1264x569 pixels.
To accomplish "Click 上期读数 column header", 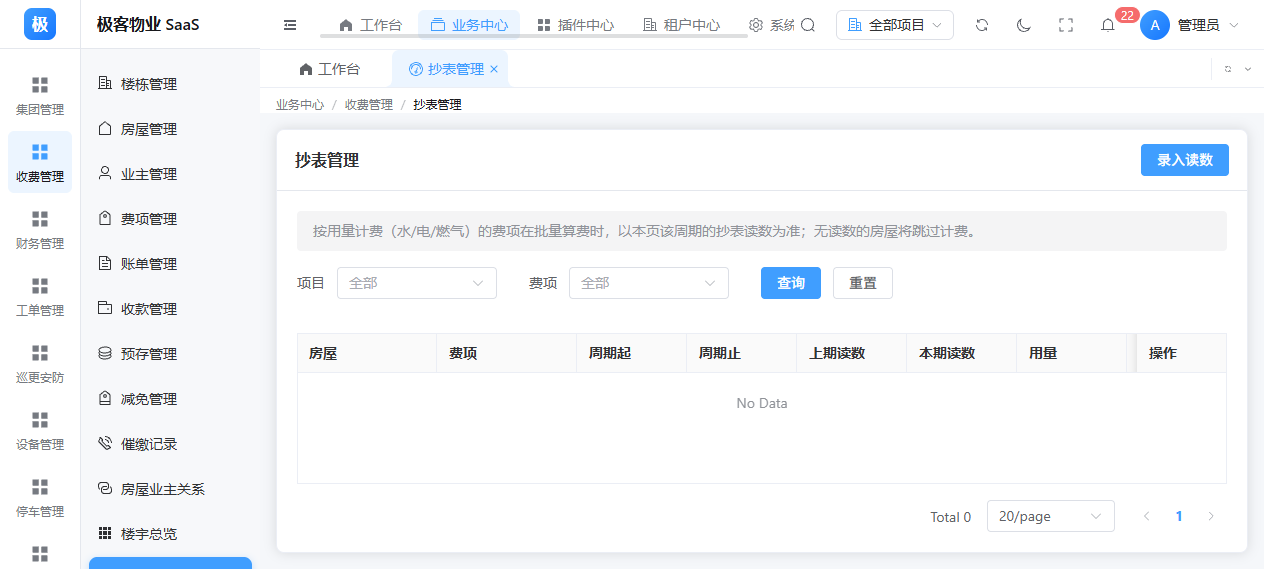I will 852,353.
